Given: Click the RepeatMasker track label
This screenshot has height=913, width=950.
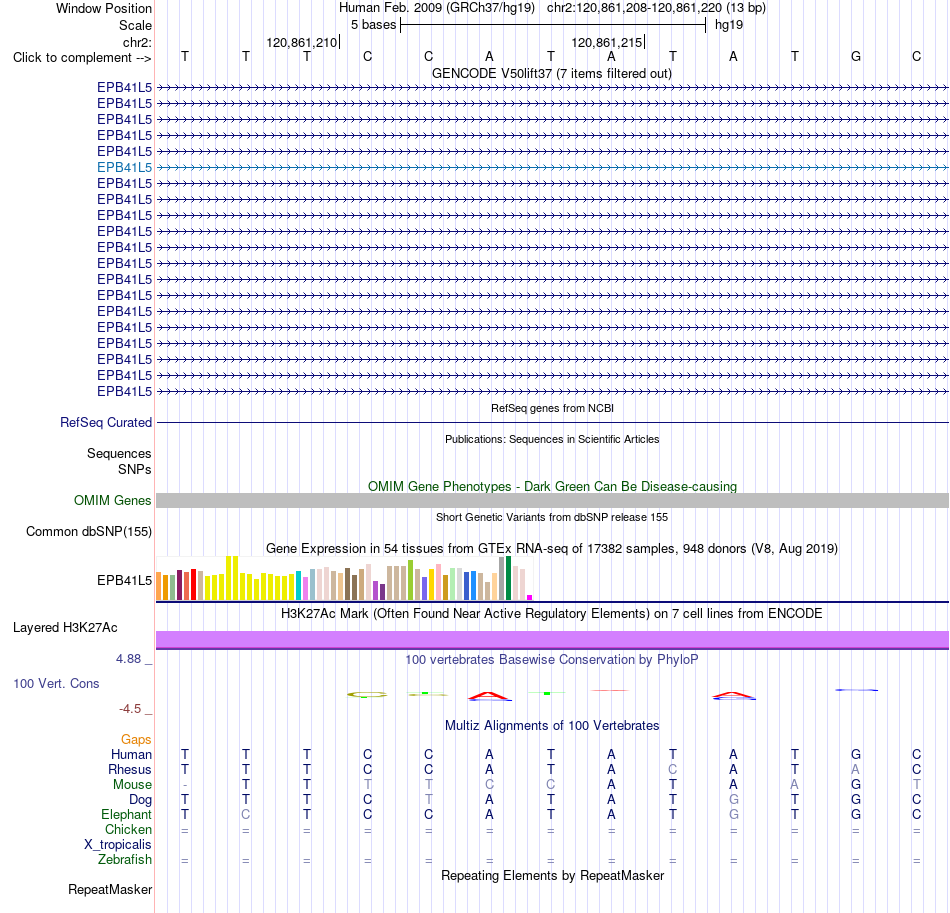Looking at the screenshot, I should 110,889.
